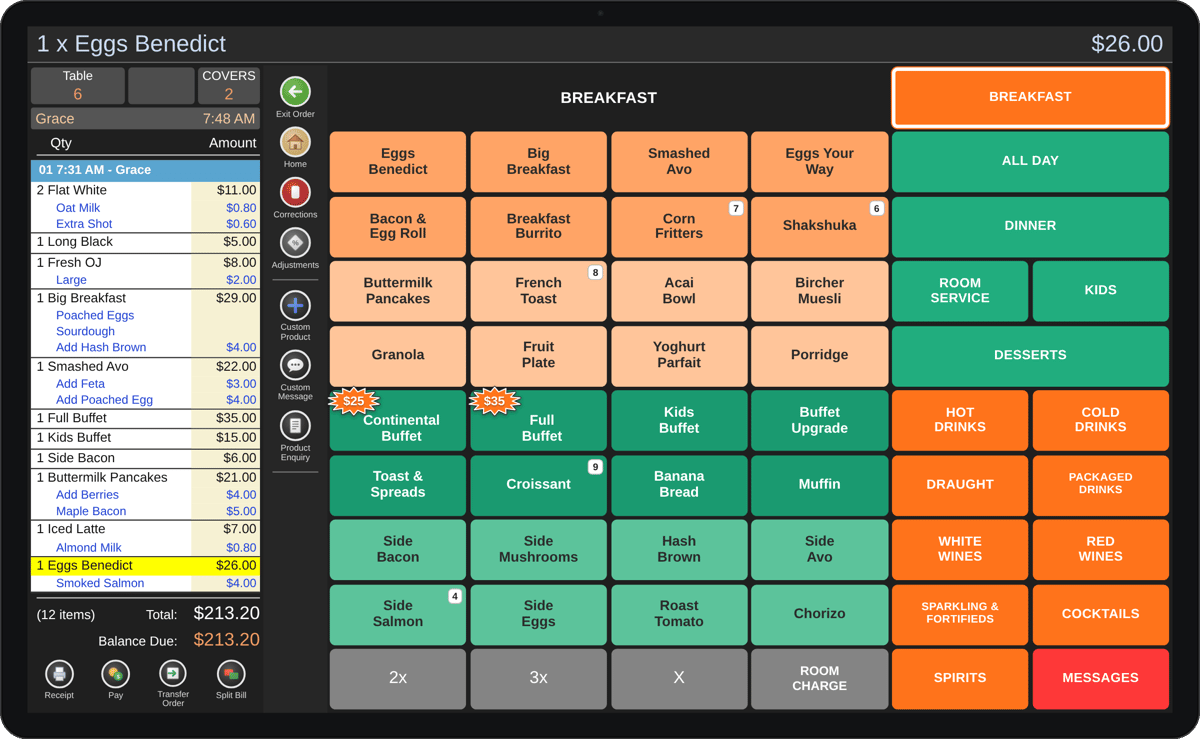This screenshot has width=1200, height=739.
Task: Add Full Buffet button
Action: point(538,420)
